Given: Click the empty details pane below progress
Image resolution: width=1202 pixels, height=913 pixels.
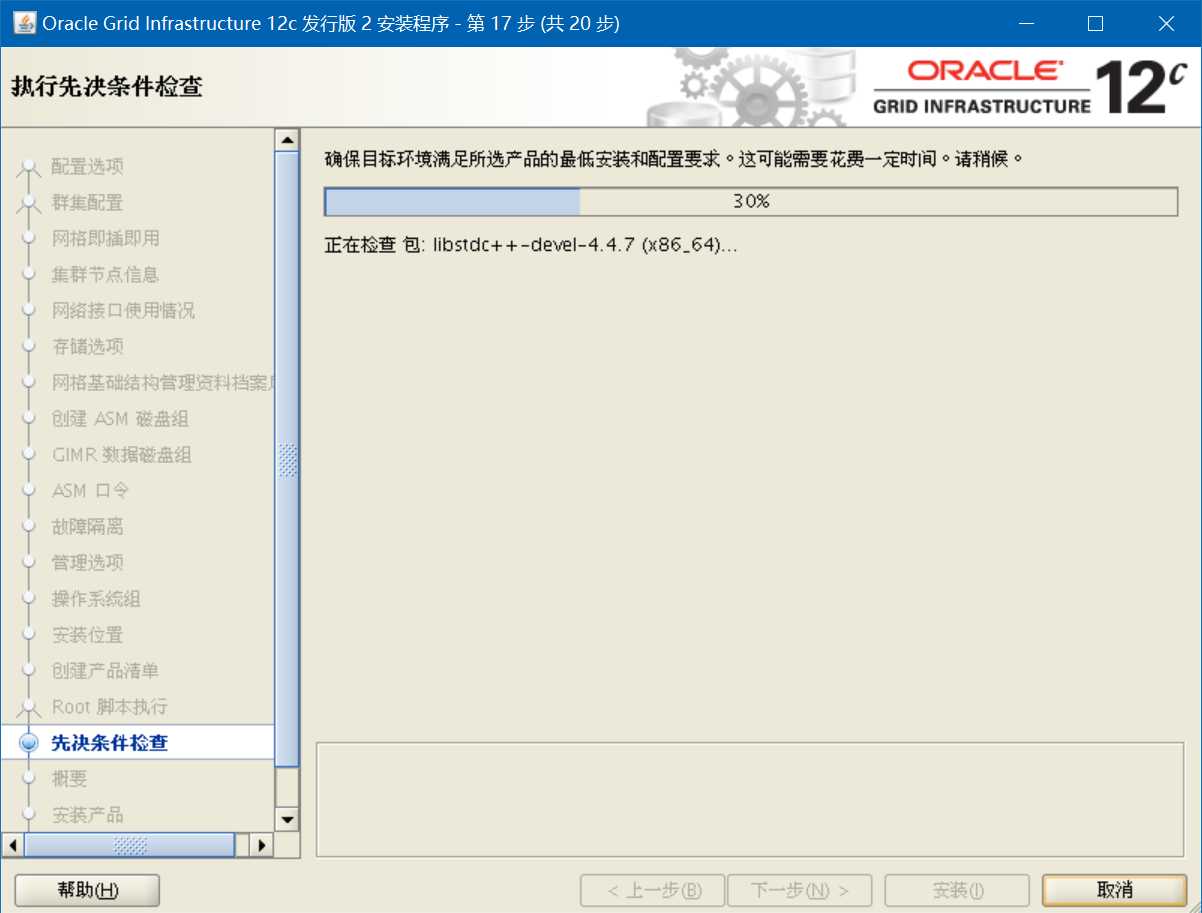Looking at the screenshot, I should point(752,799).
